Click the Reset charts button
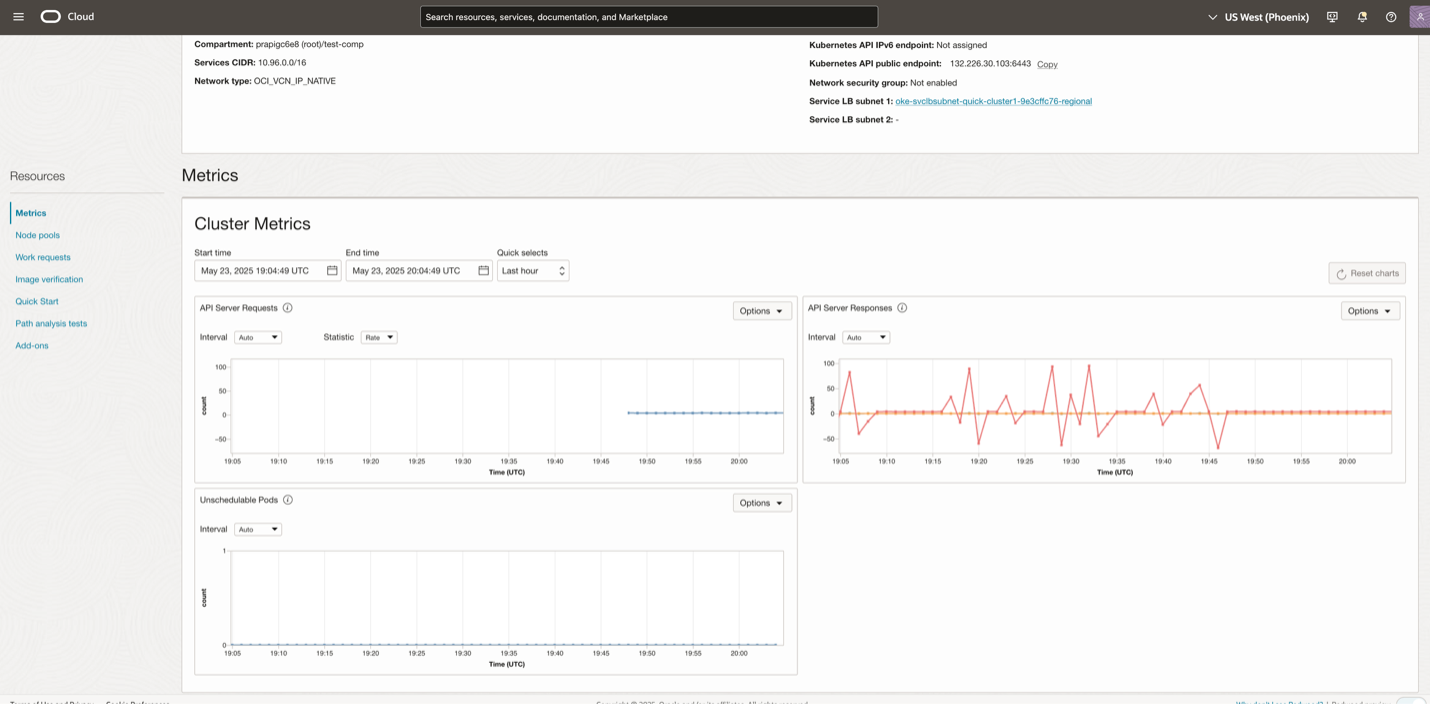Screen dimensions: 1430x708 [1367, 272]
